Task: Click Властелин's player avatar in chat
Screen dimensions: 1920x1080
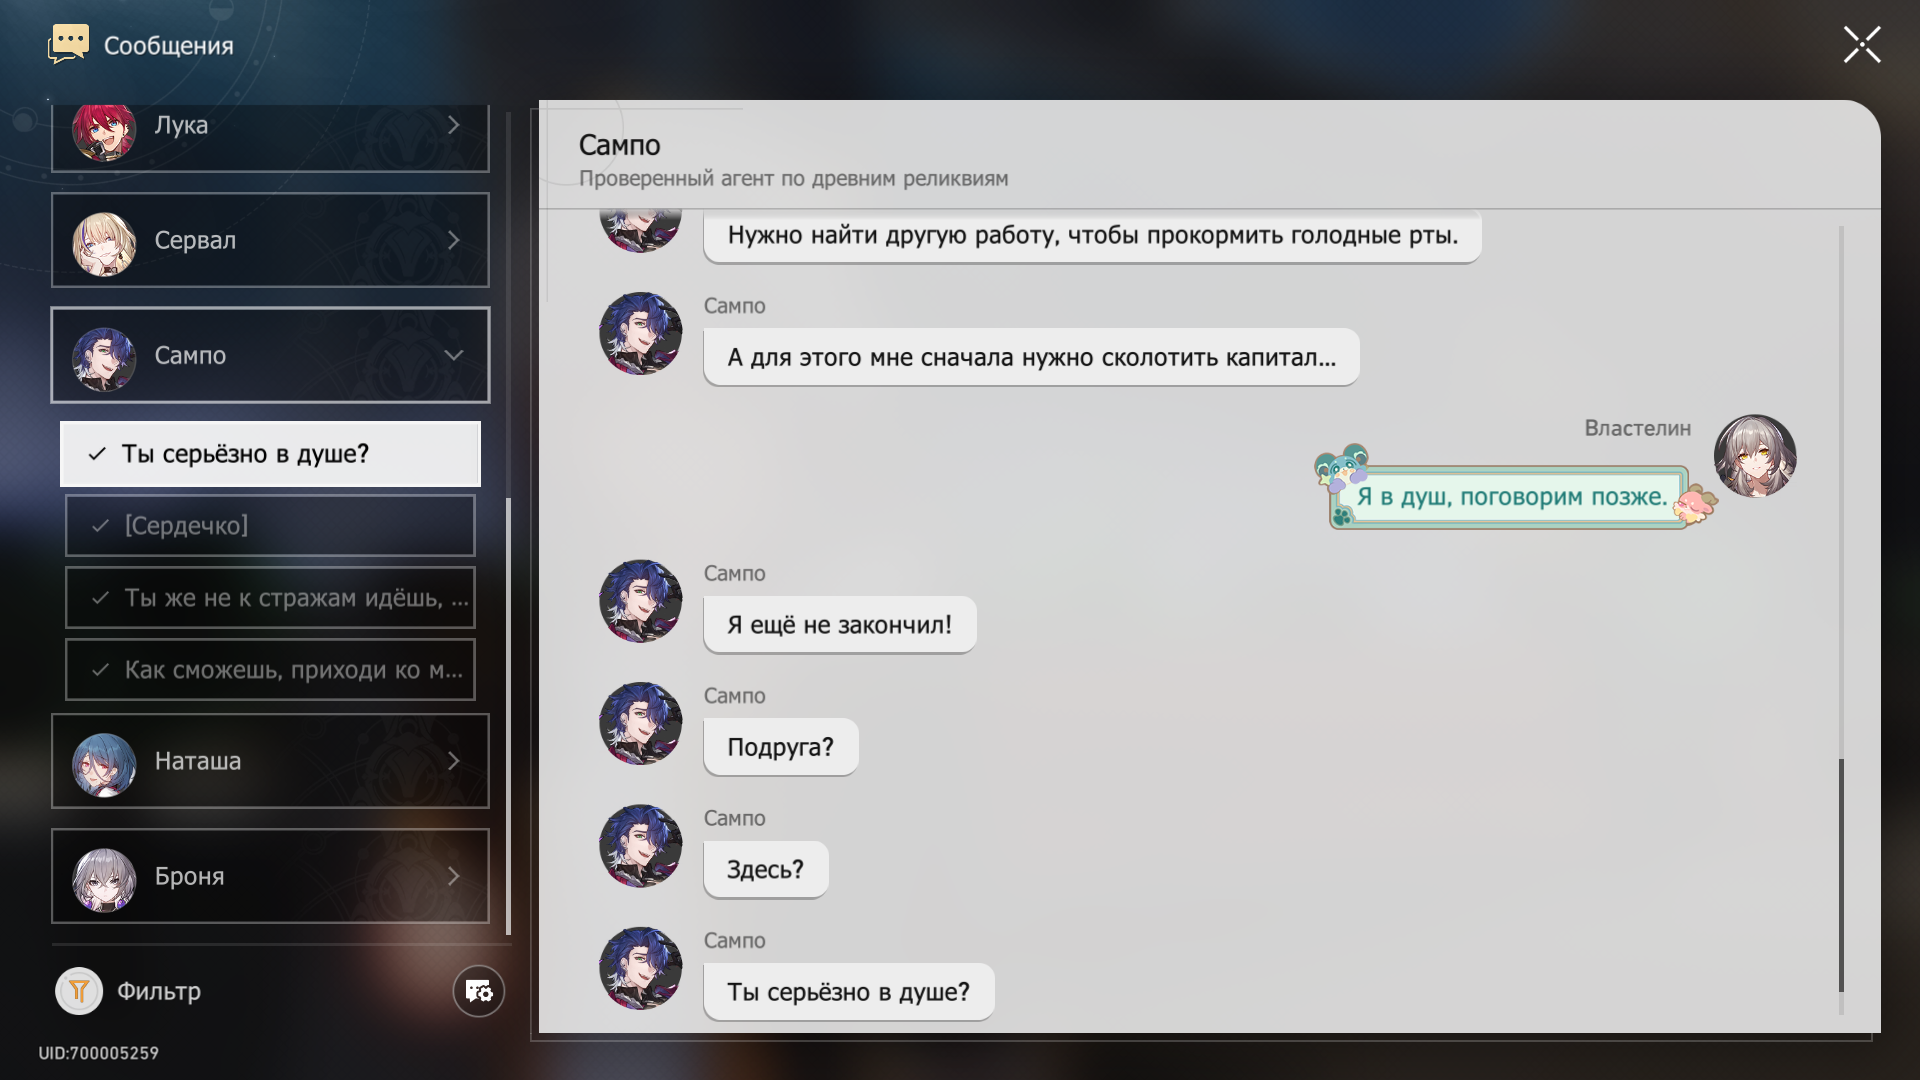Action: (x=1755, y=456)
